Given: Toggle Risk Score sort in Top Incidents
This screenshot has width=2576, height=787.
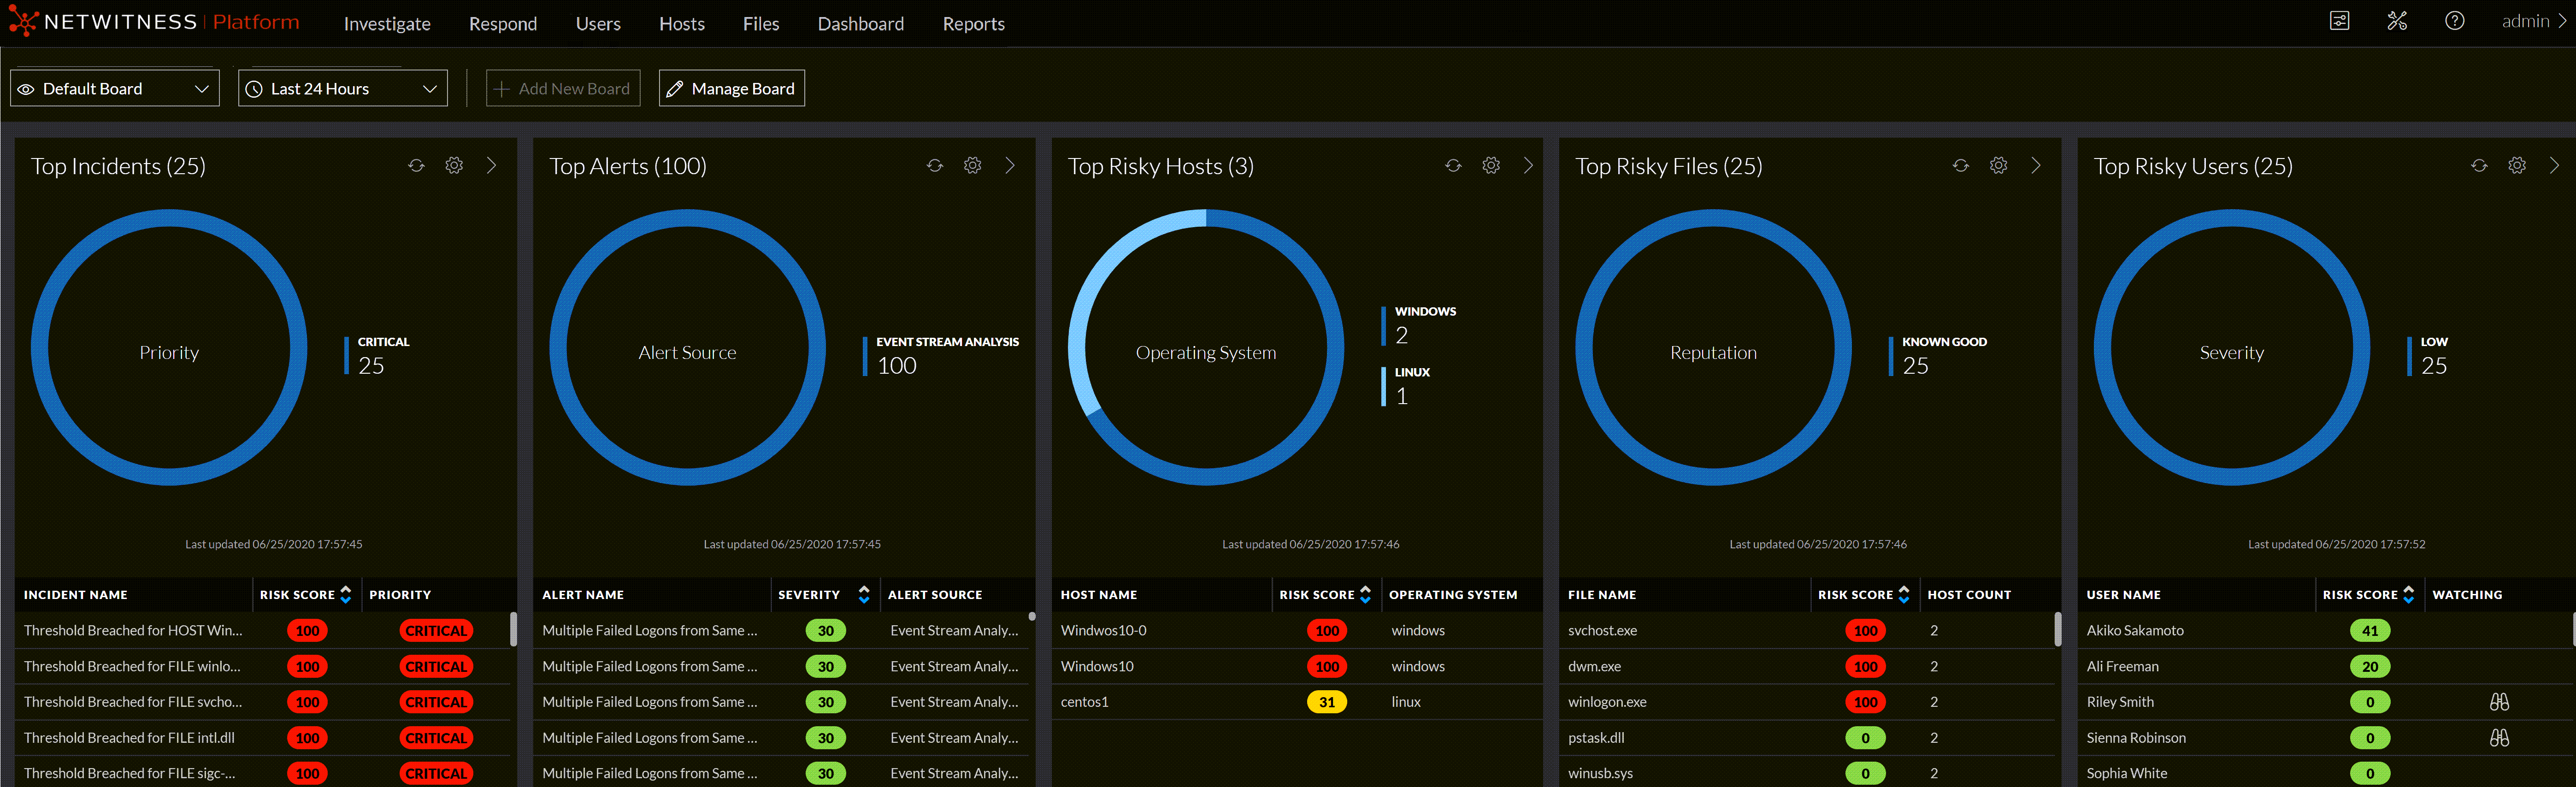Looking at the screenshot, I should pyautogui.click(x=346, y=594).
